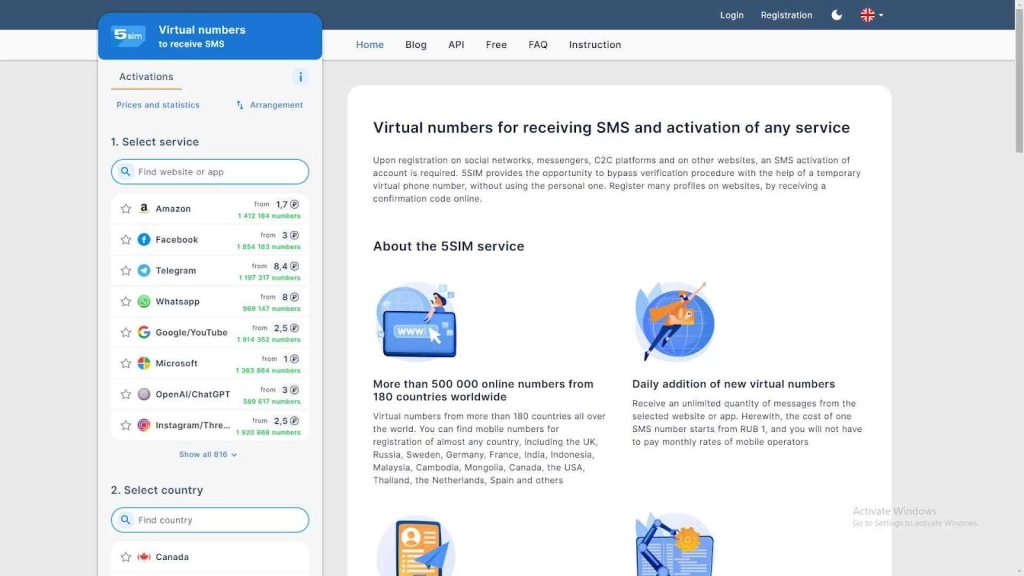The image size is (1024, 576).
Task: Expand the Show all 816 services list
Action: coord(208,455)
